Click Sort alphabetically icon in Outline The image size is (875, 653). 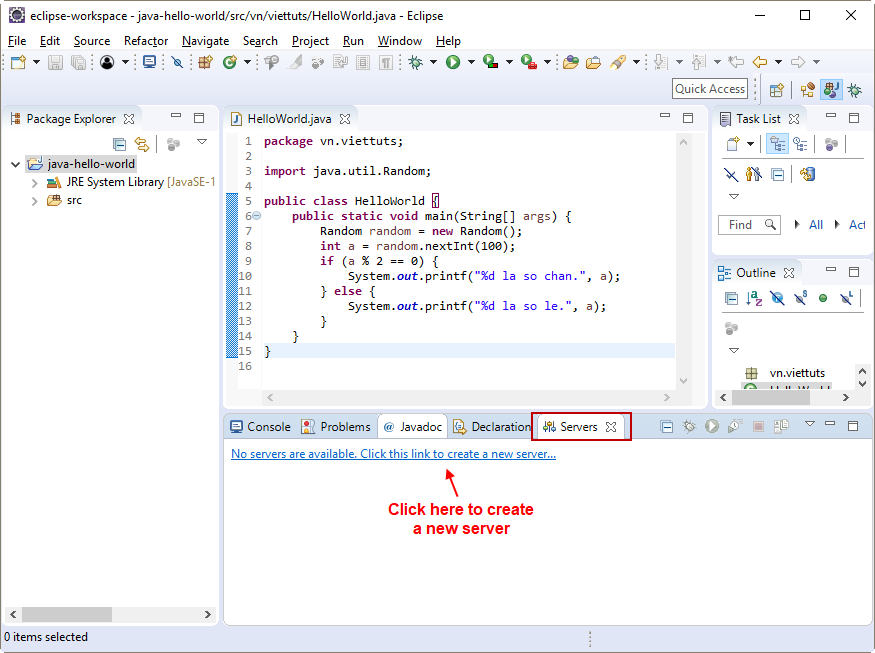tap(754, 298)
